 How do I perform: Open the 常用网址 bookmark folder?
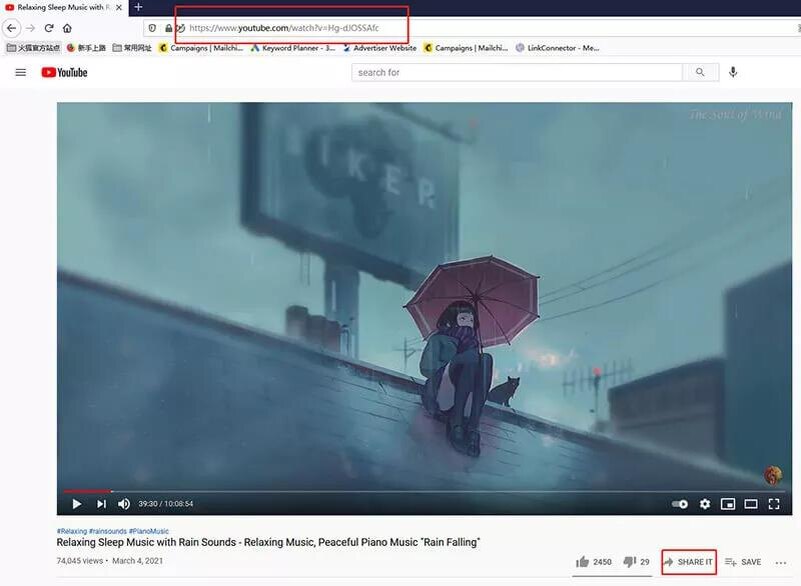coord(132,48)
